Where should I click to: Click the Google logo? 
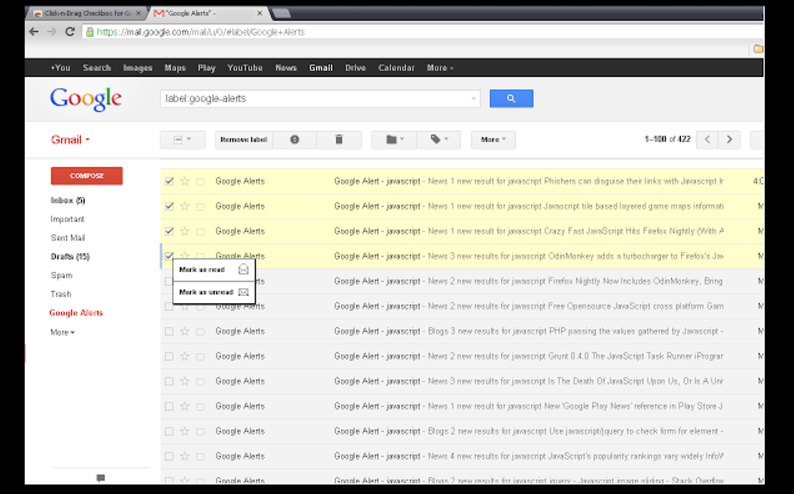coord(86,99)
